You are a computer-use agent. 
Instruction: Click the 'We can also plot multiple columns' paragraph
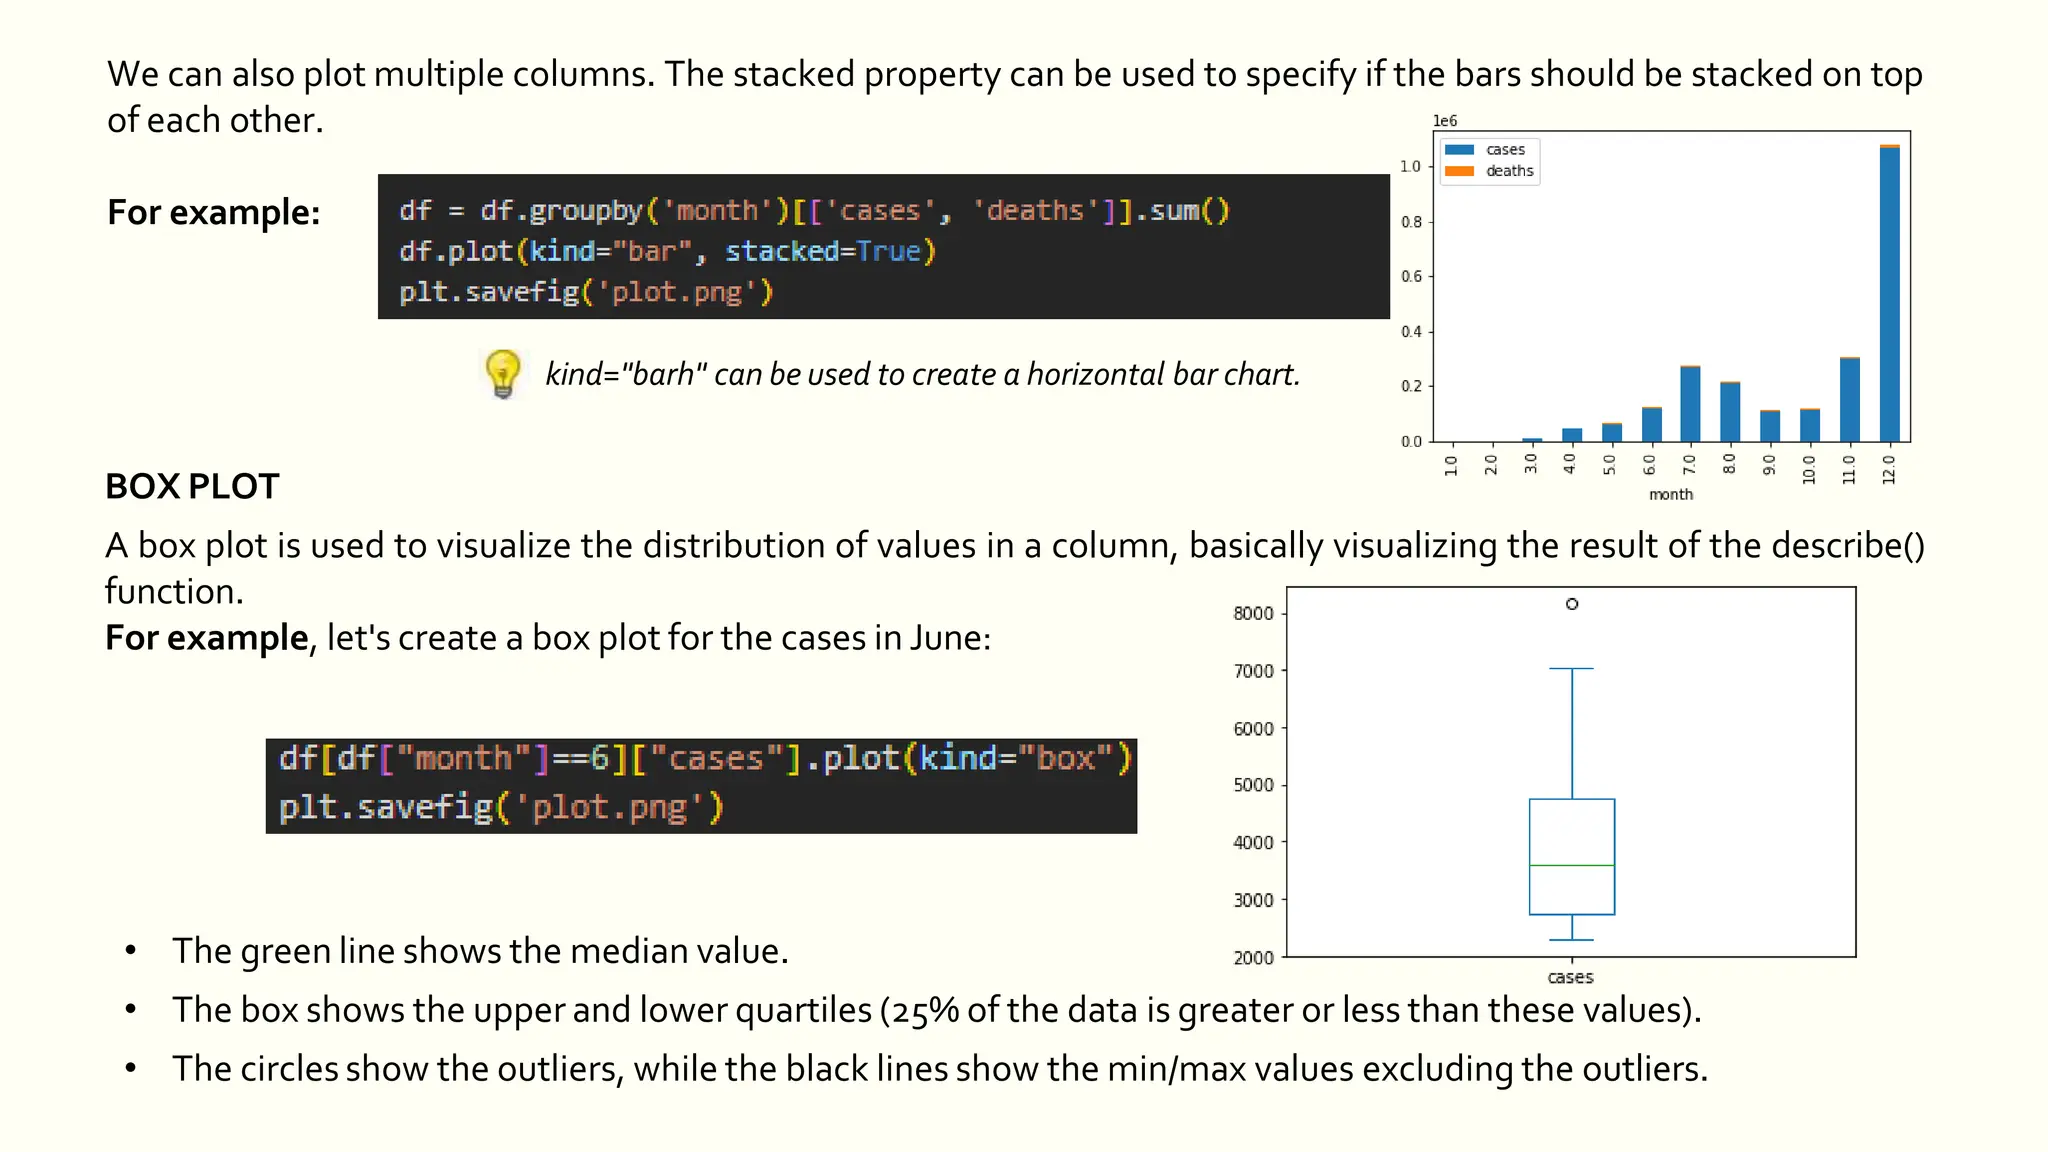(1015, 97)
